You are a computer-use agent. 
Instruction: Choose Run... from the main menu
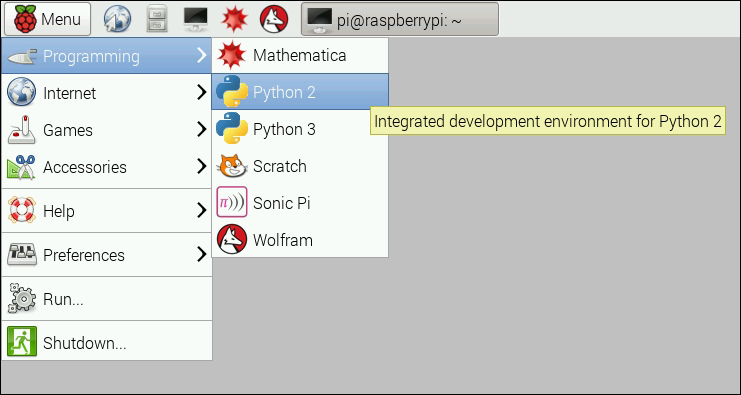click(107, 299)
